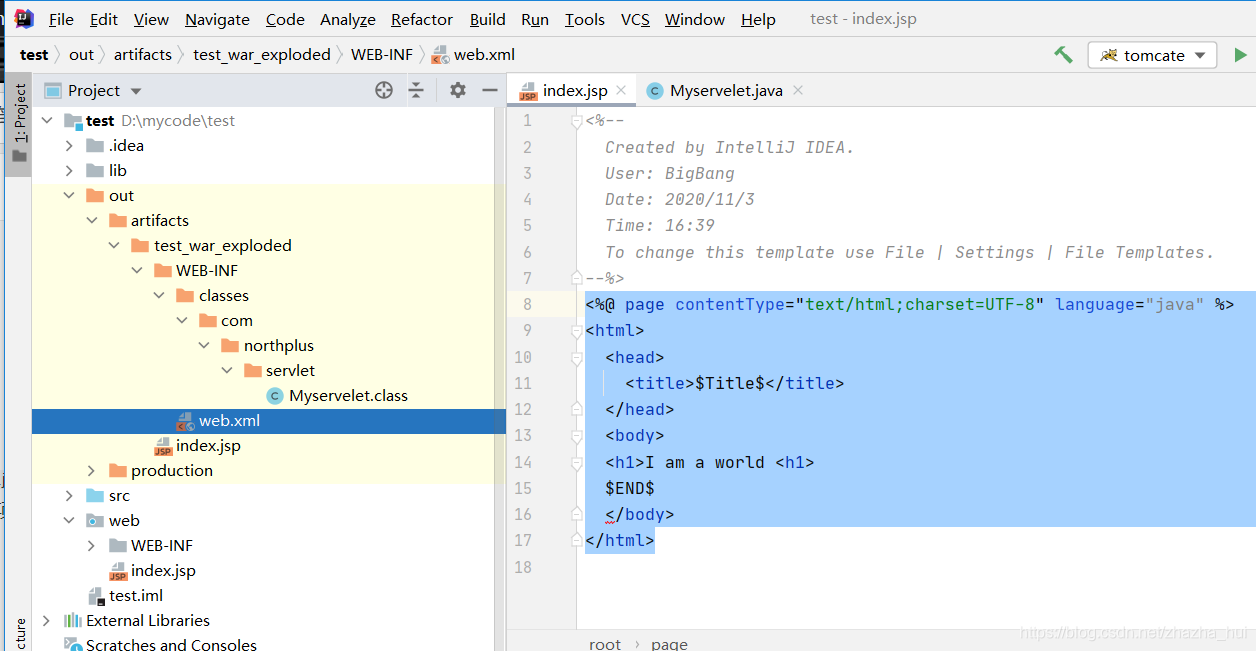This screenshot has width=1256, height=651.
Task: Open the Window menu
Action: coord(695,20)
